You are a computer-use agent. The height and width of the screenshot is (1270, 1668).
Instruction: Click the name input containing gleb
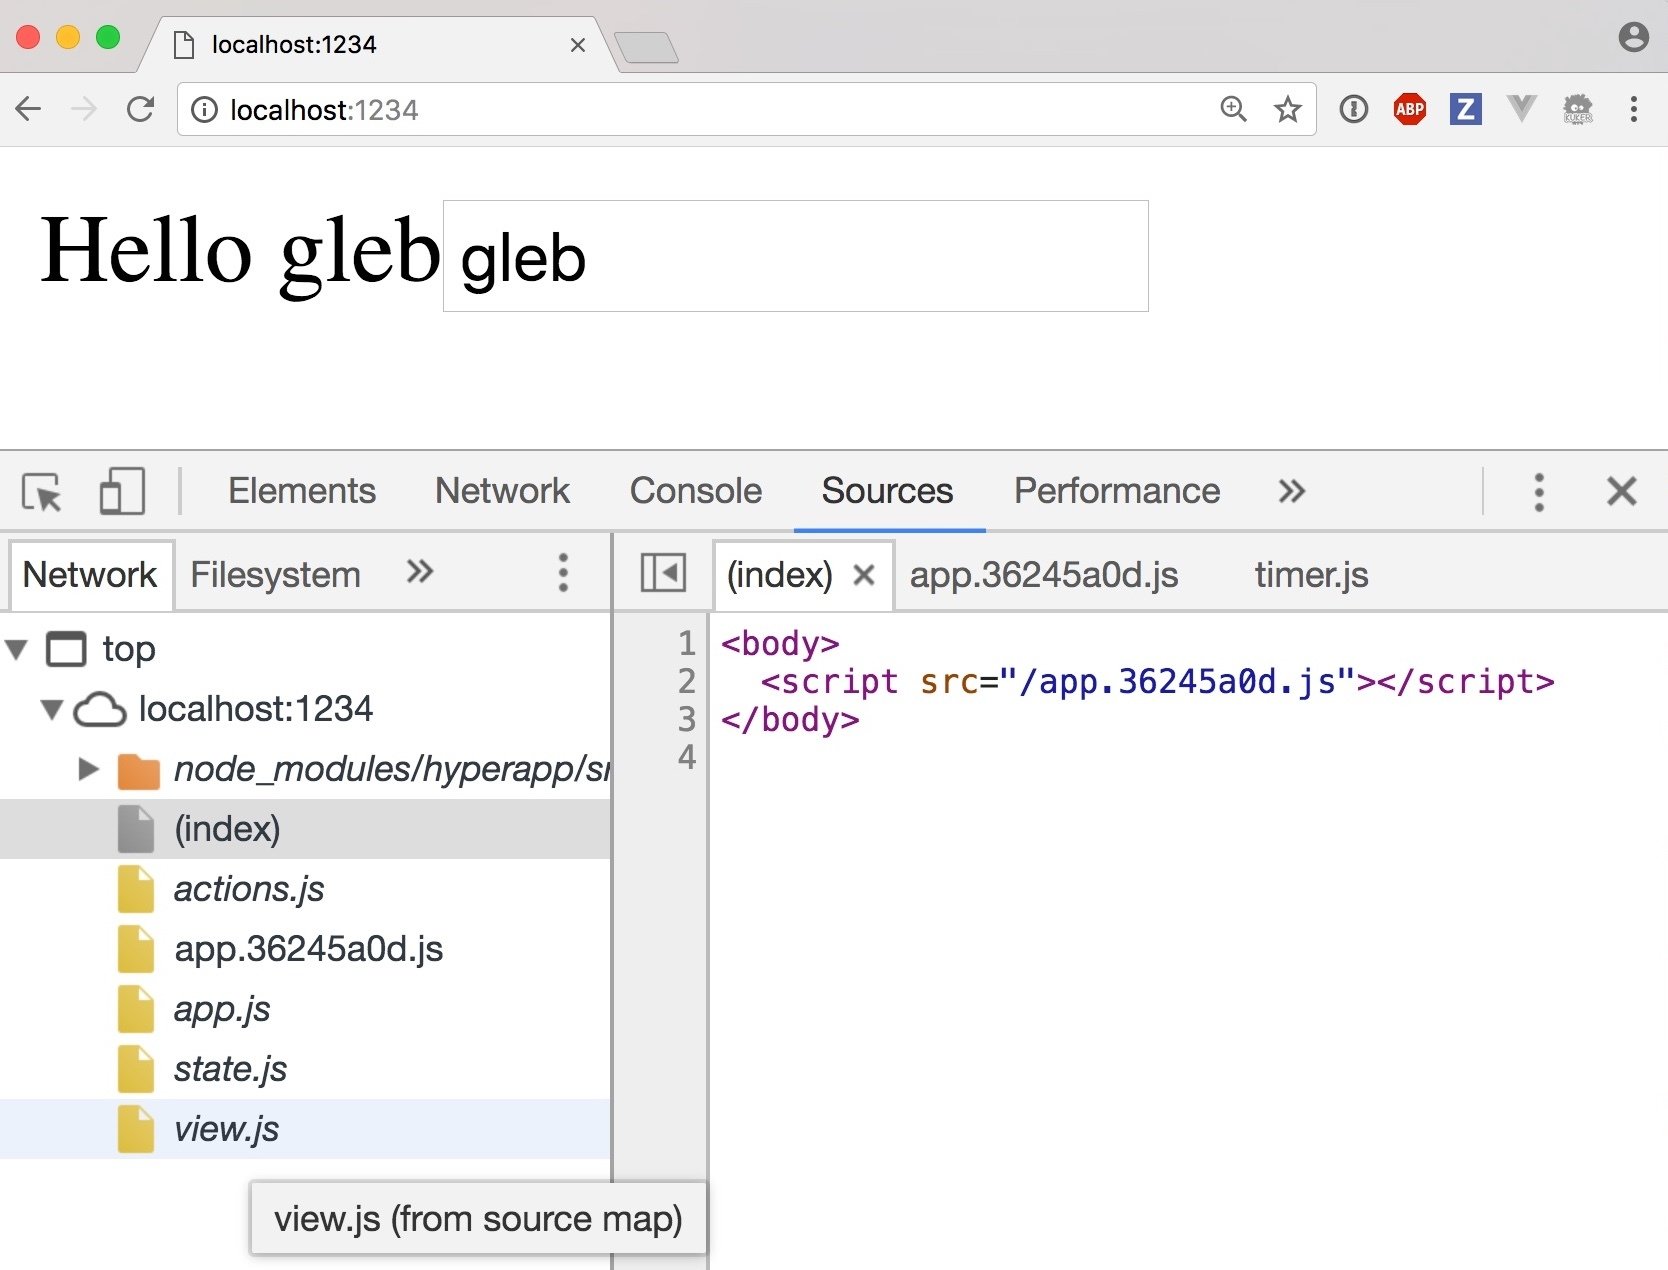[x=796, y=256]
